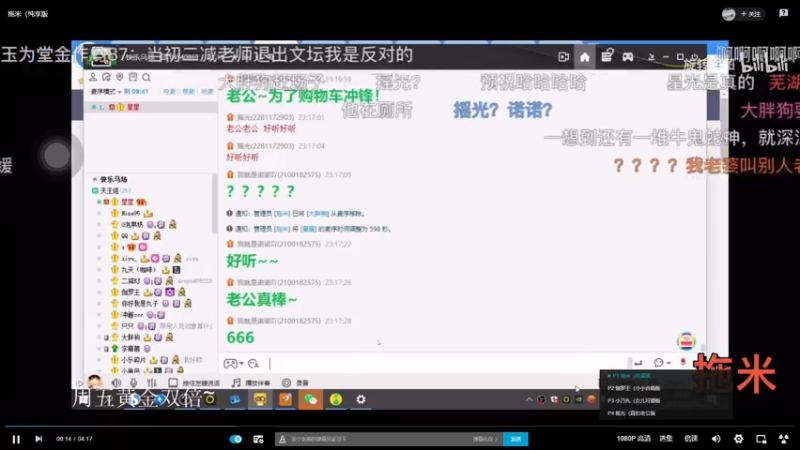The image size is (800, 450).
Task: Open YY home icon in title bar
Action: click(585, 57)
